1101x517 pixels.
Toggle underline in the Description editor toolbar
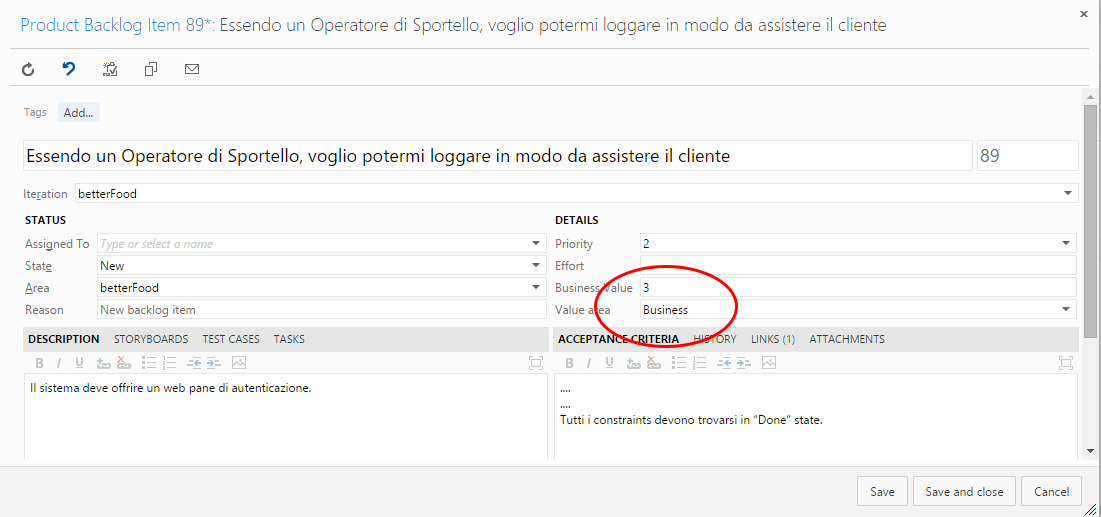(79, 363)
